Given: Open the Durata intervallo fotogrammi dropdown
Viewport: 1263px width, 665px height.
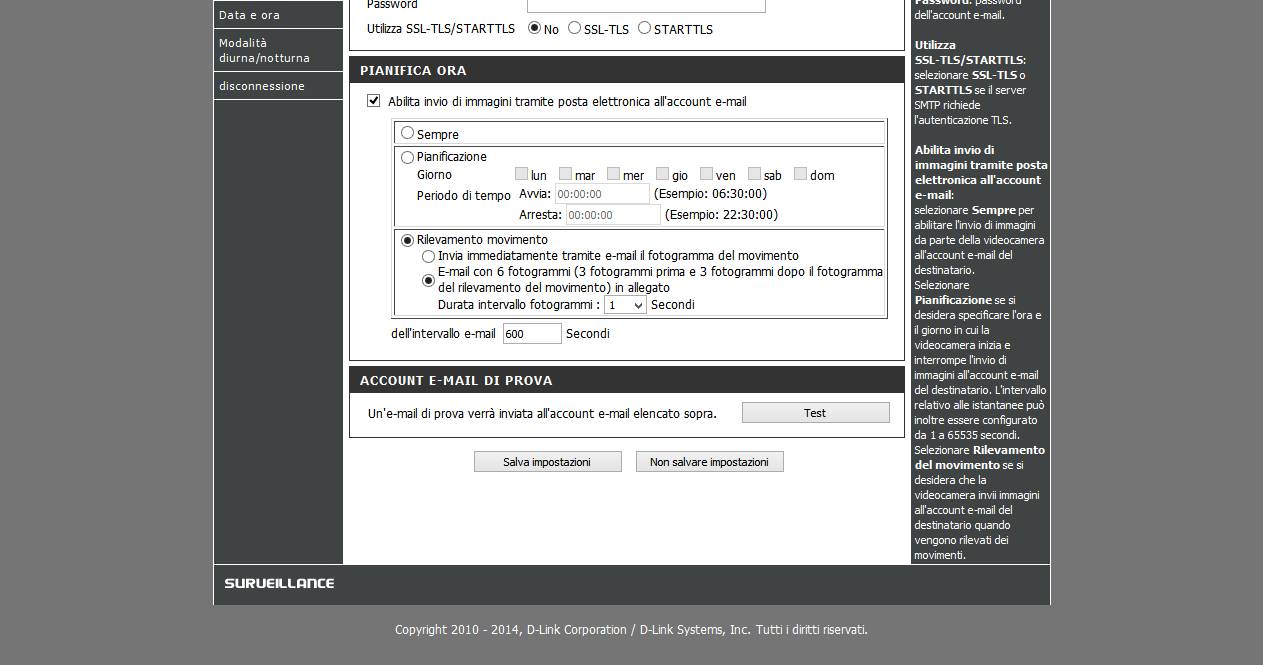Looking at the screenshot, I should click(625, 305).
